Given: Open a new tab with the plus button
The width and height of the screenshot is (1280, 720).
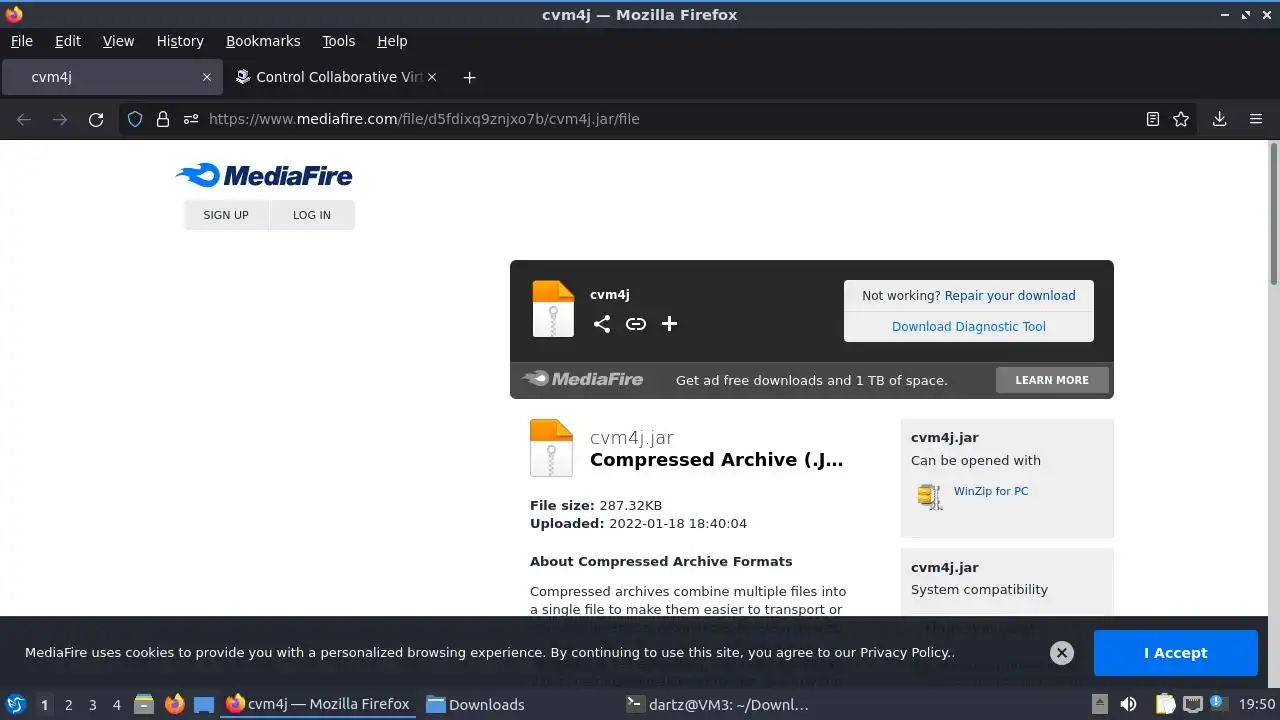Looking at the screenshot, I should [469, 77].
